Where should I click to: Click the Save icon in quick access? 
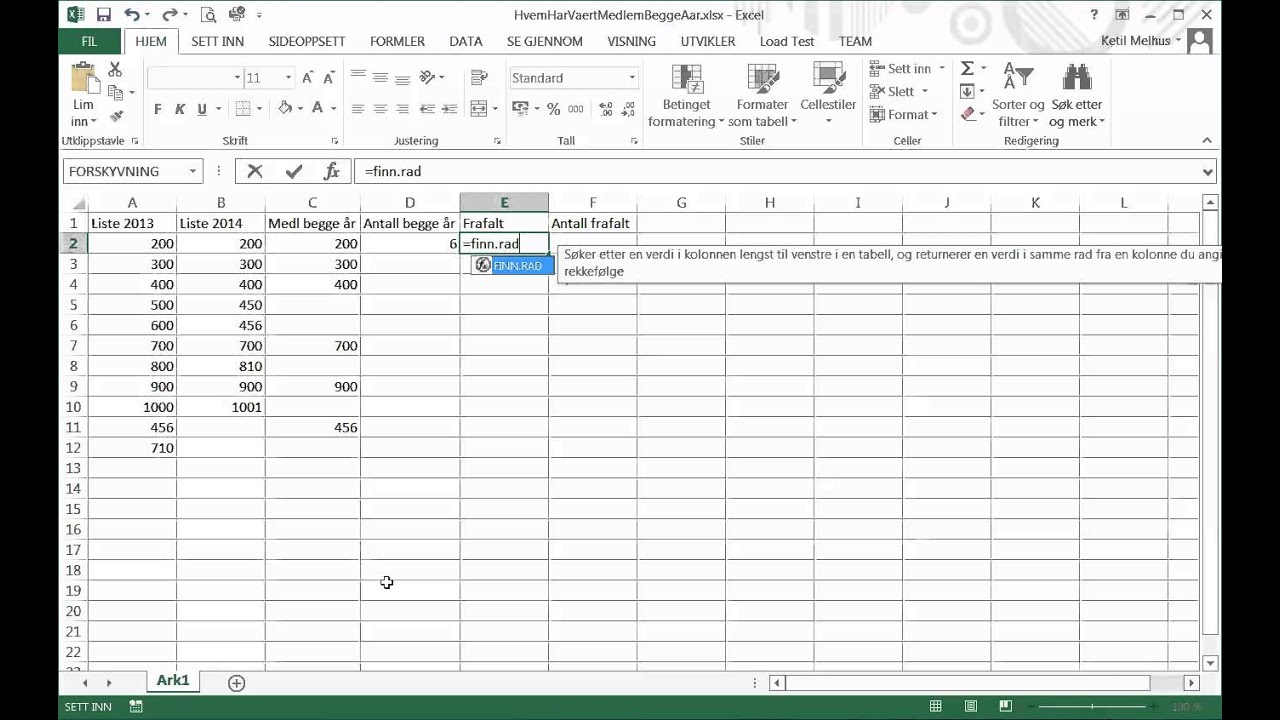pyautogui.click(x=103, y=14)
